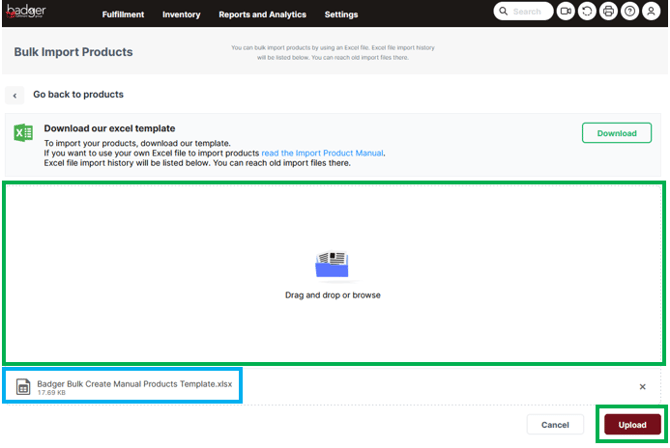
Task: Open the Inventory menu
Action: click(181, 15)
